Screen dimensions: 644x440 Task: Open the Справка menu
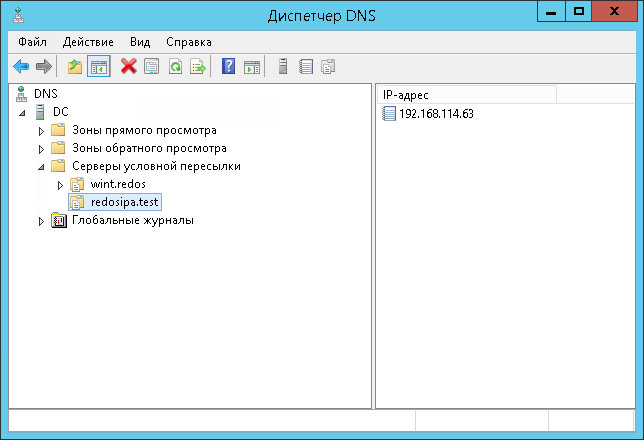point(188,42)
